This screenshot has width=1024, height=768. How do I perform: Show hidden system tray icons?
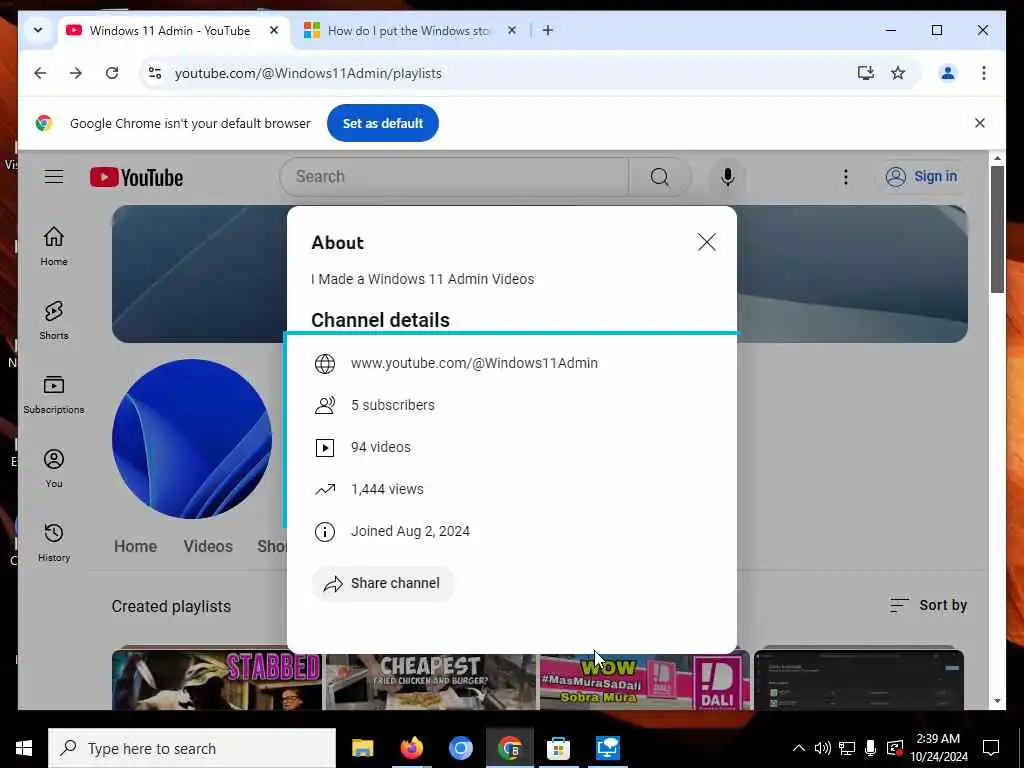point(798,748)
